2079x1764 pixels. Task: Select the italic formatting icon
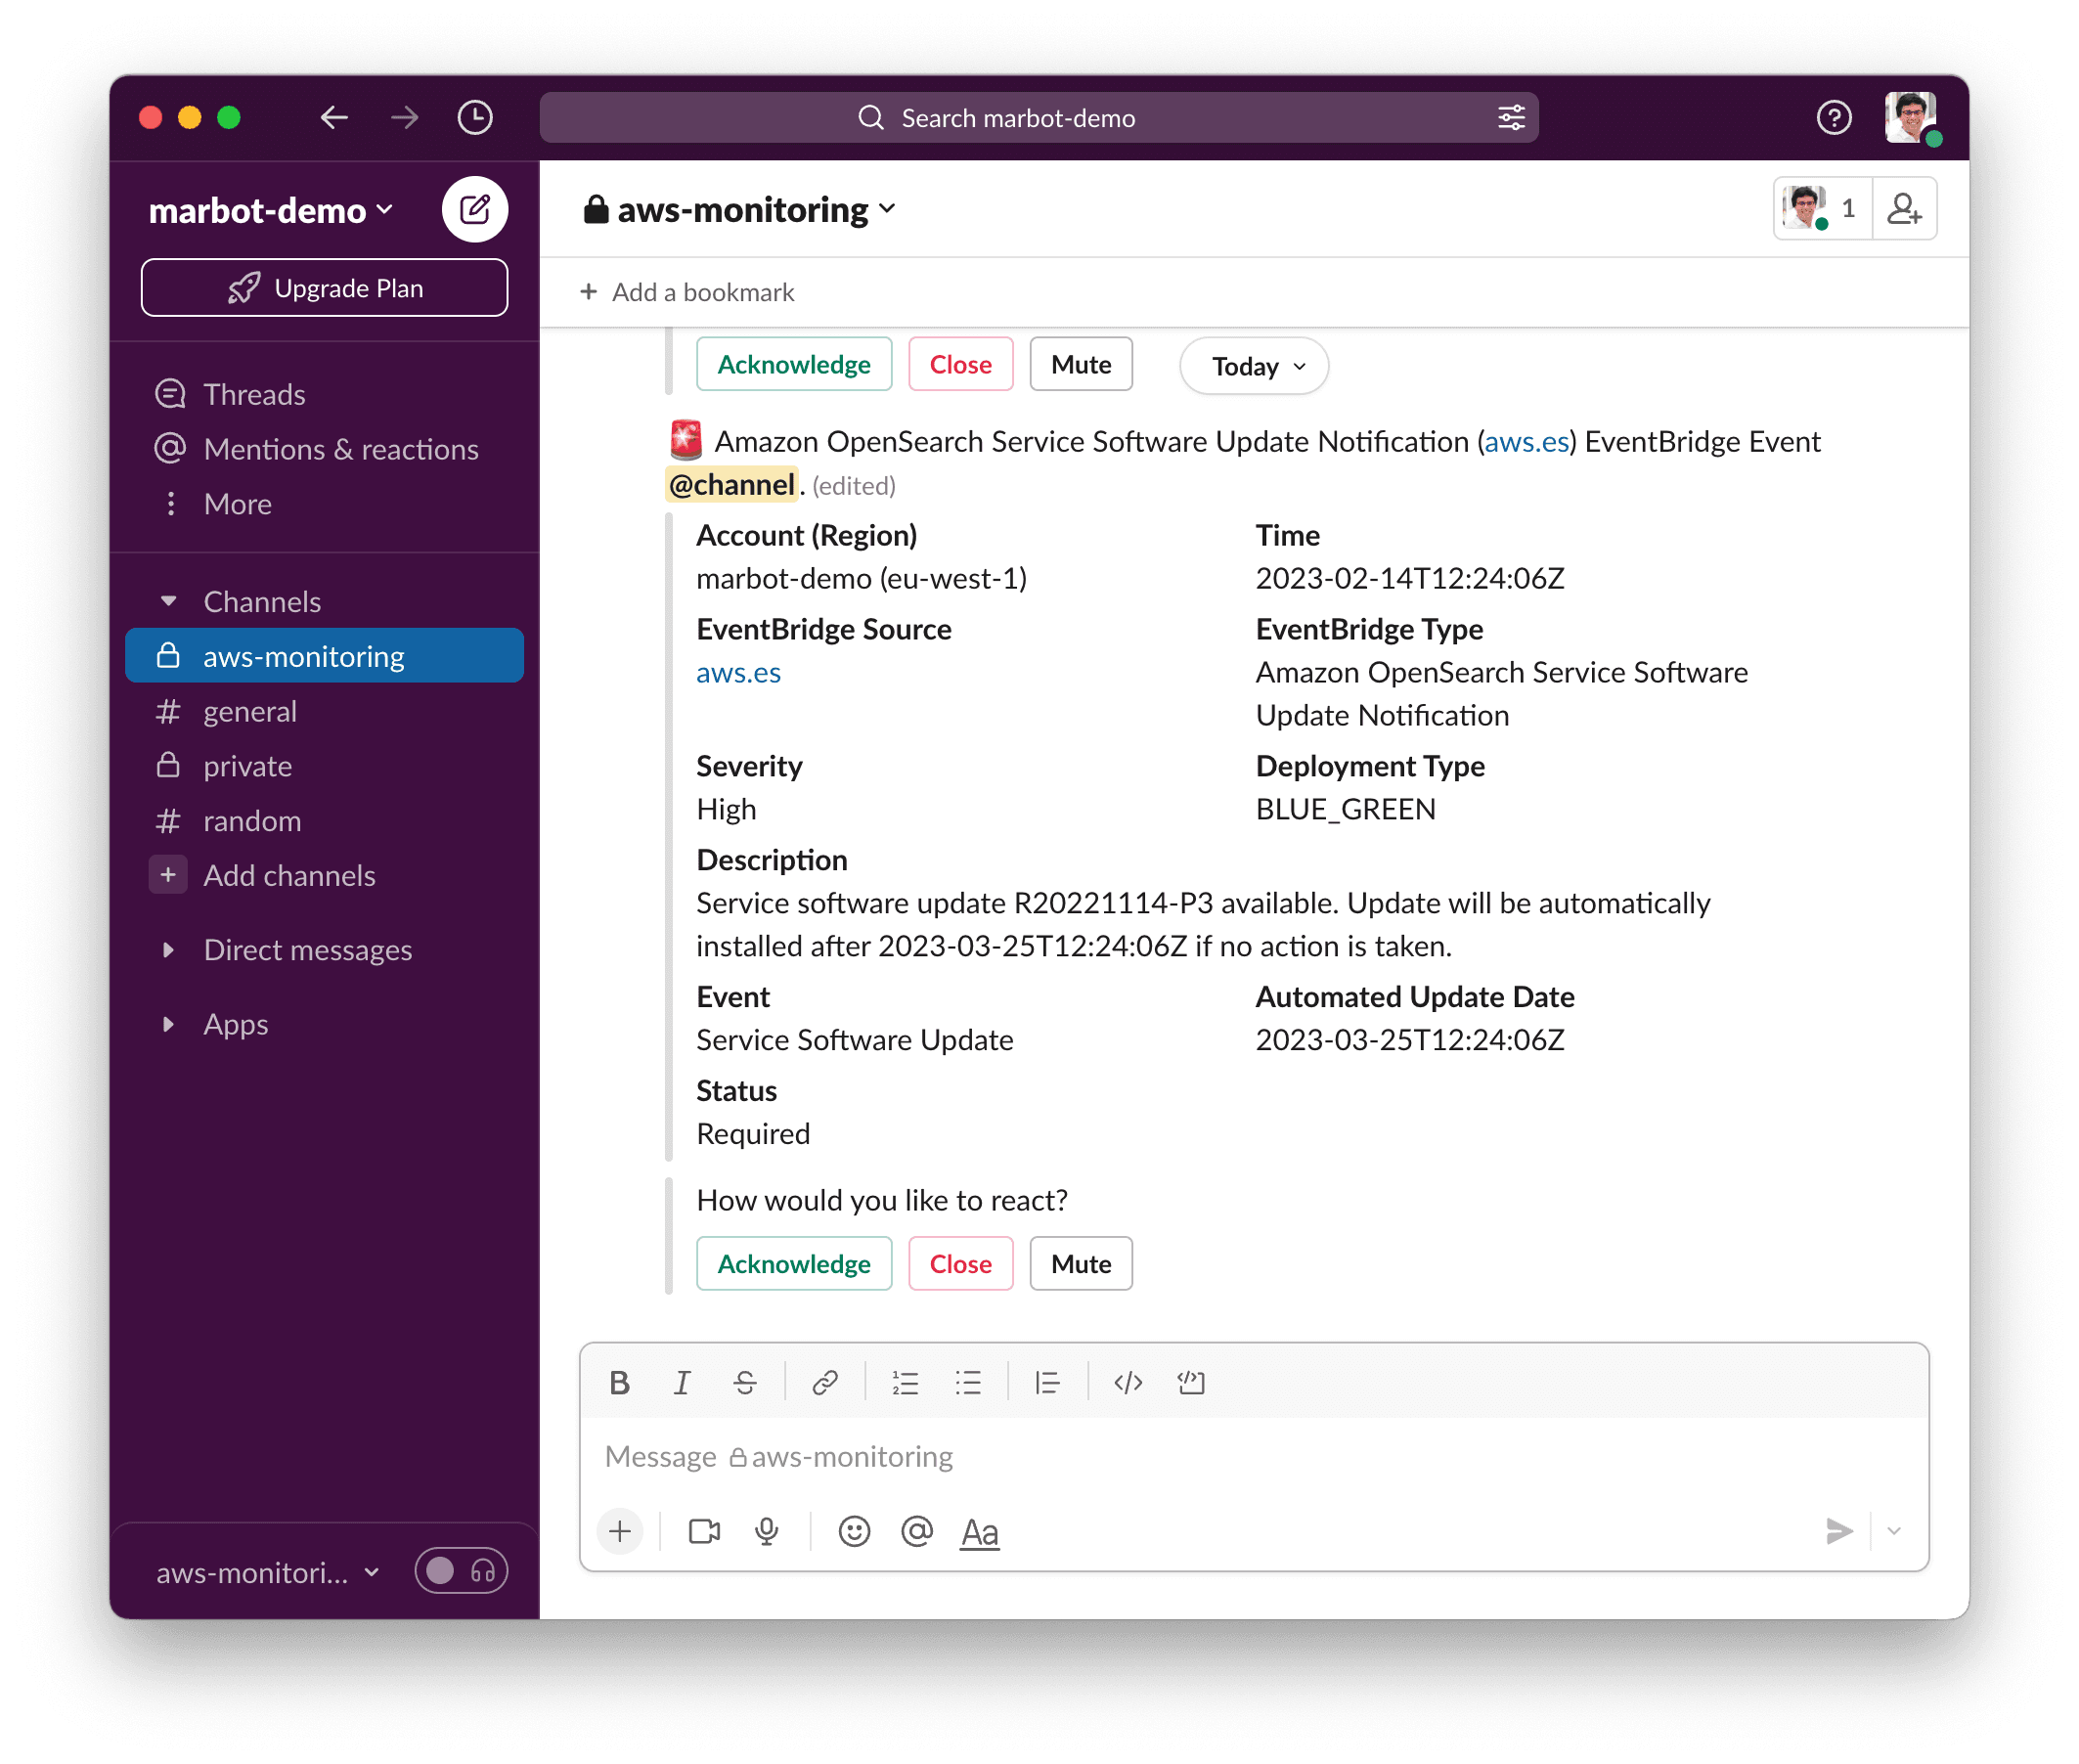coord(682,1383)
